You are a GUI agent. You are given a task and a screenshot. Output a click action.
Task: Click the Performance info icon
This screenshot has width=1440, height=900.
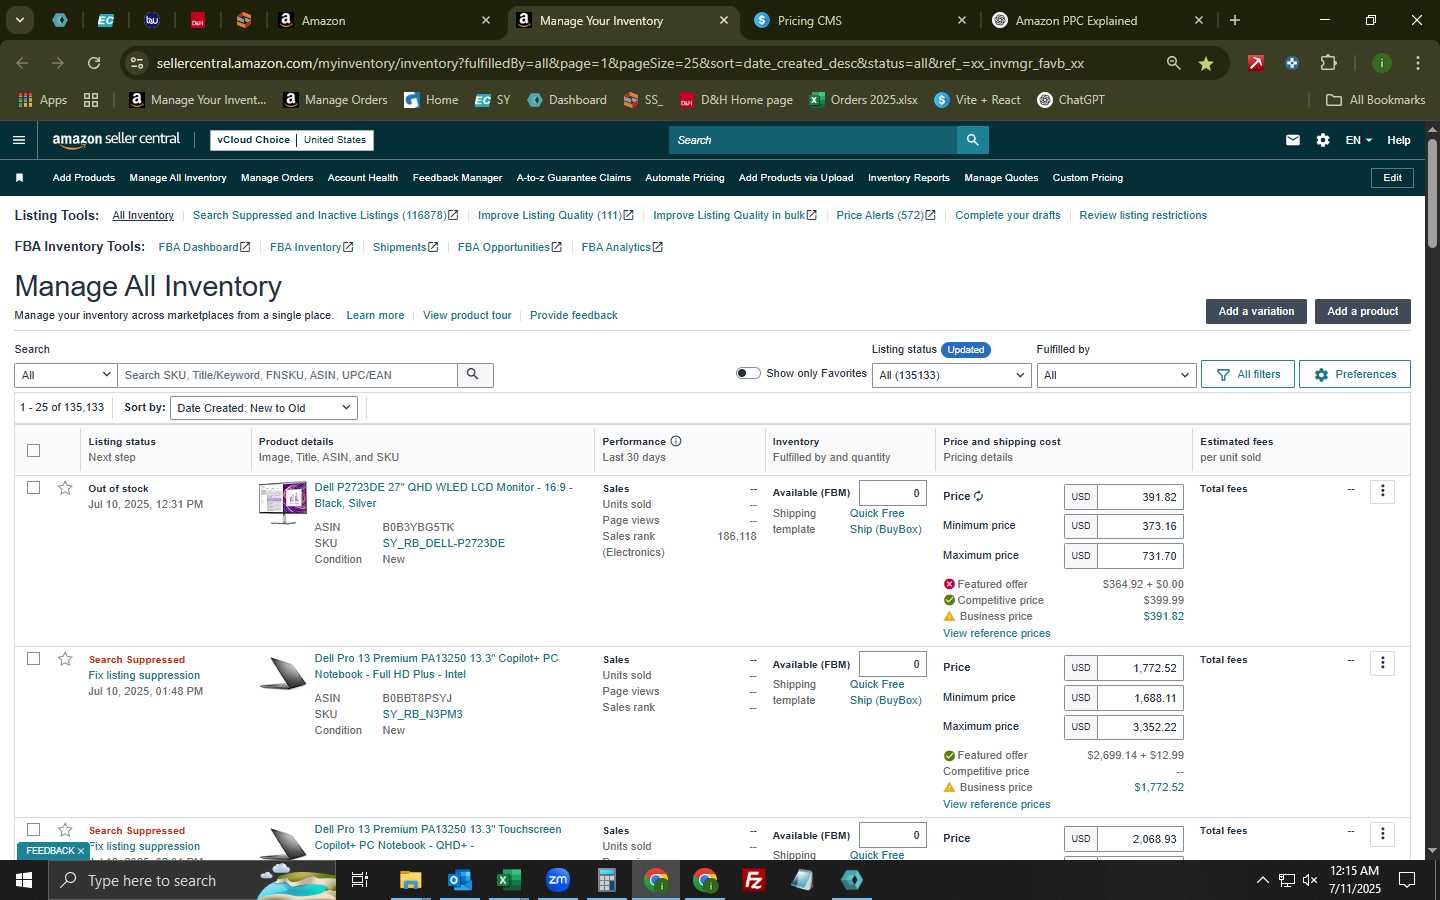coord(676,441)
